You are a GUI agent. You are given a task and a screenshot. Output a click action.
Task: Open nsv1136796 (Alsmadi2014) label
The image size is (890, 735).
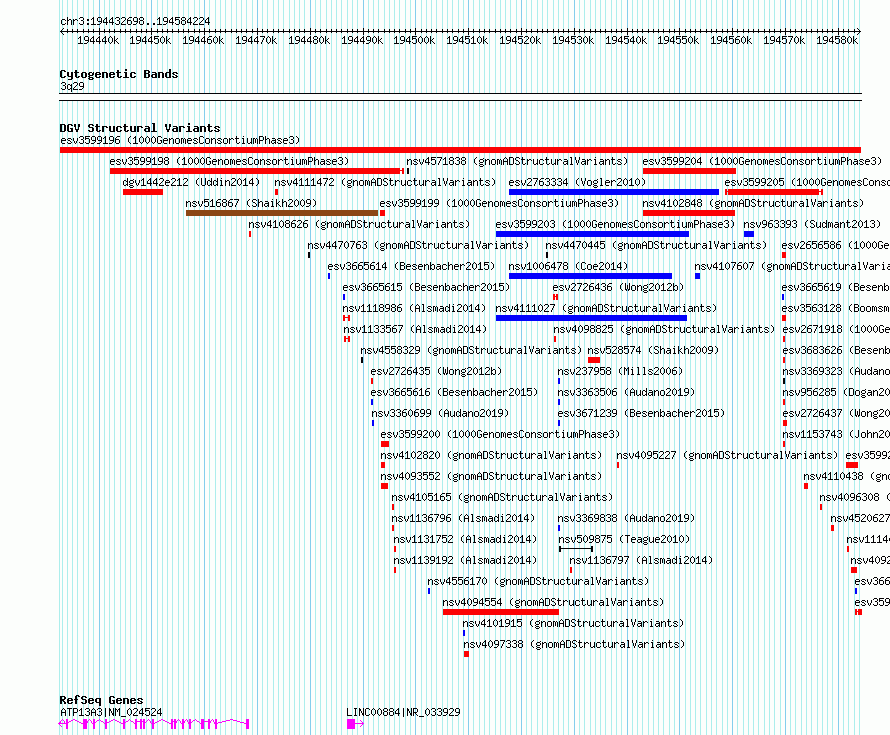463,518
